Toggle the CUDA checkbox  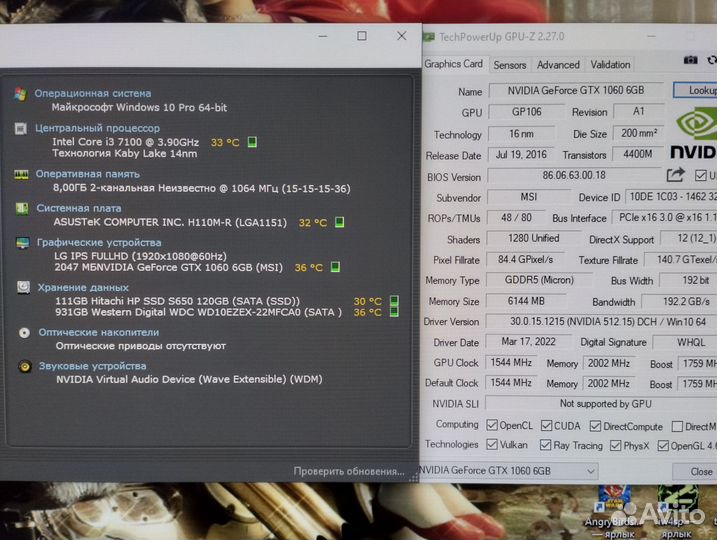click(546, 425)
